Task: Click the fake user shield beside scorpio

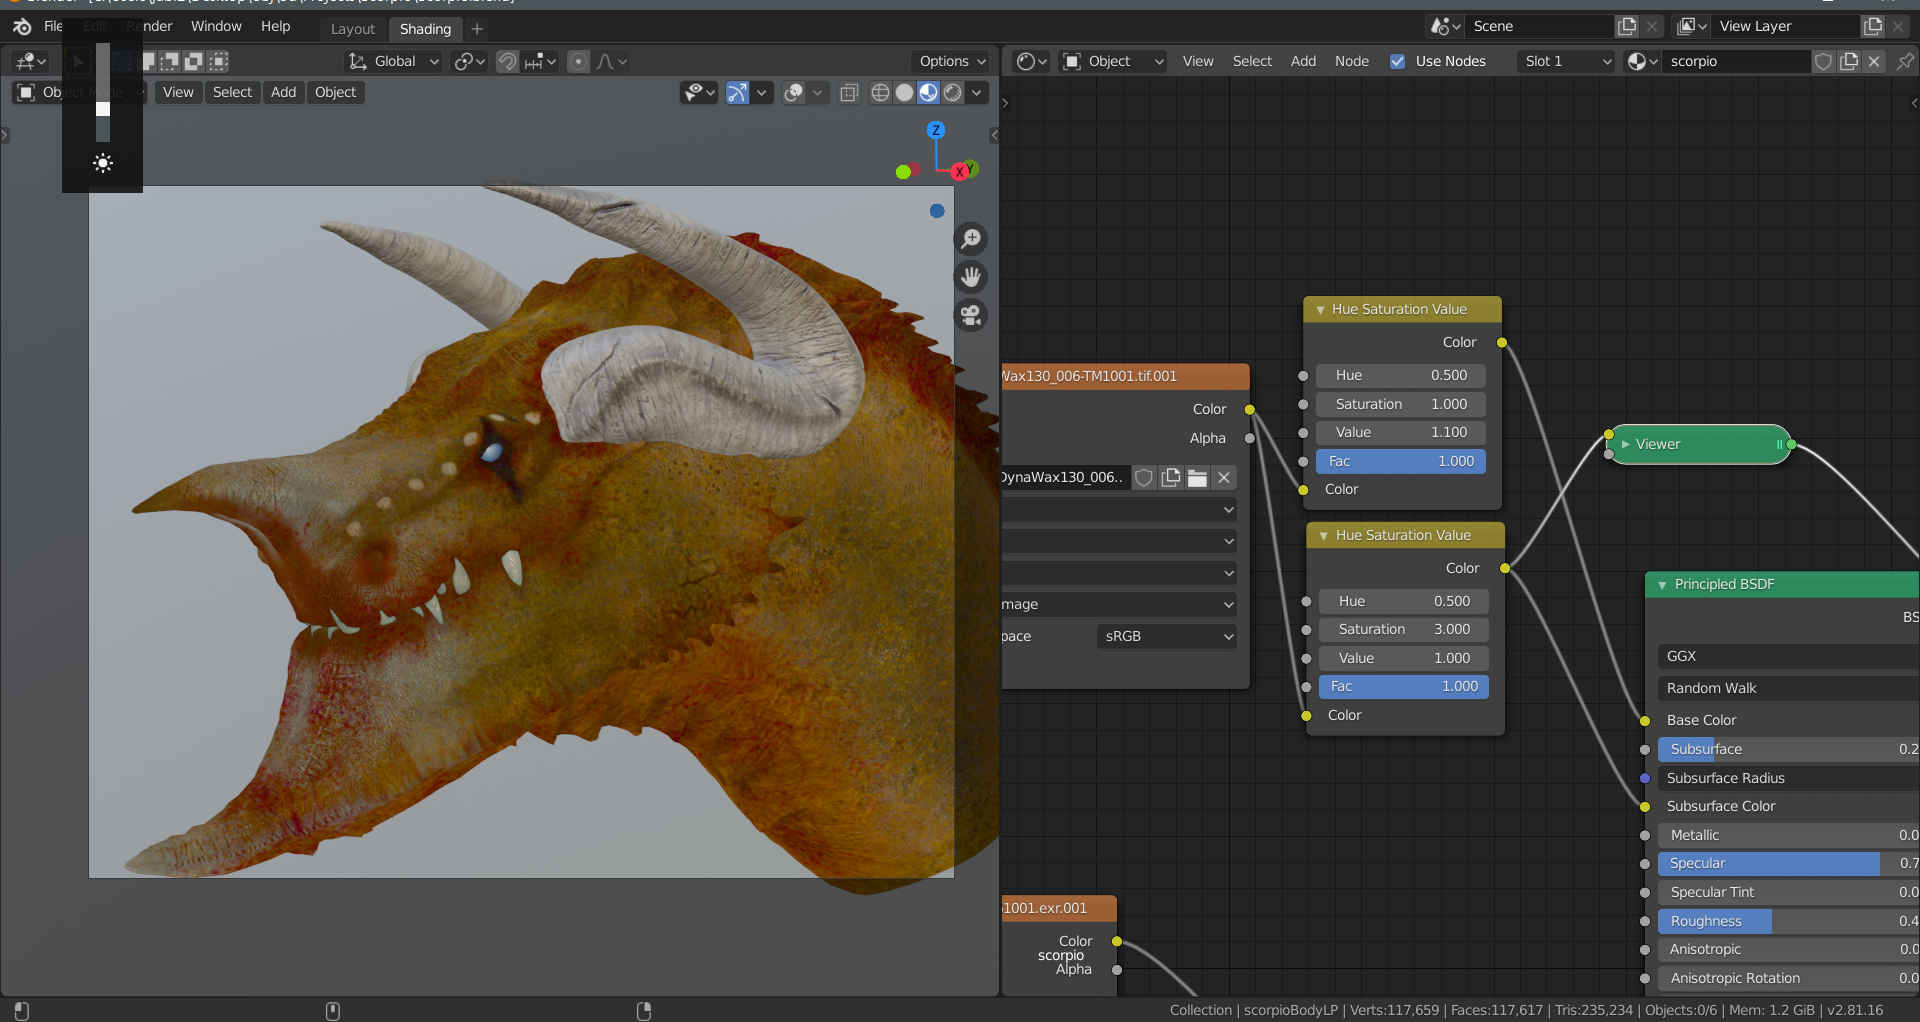Action: pyautogui.click(x=1823, y=61)
